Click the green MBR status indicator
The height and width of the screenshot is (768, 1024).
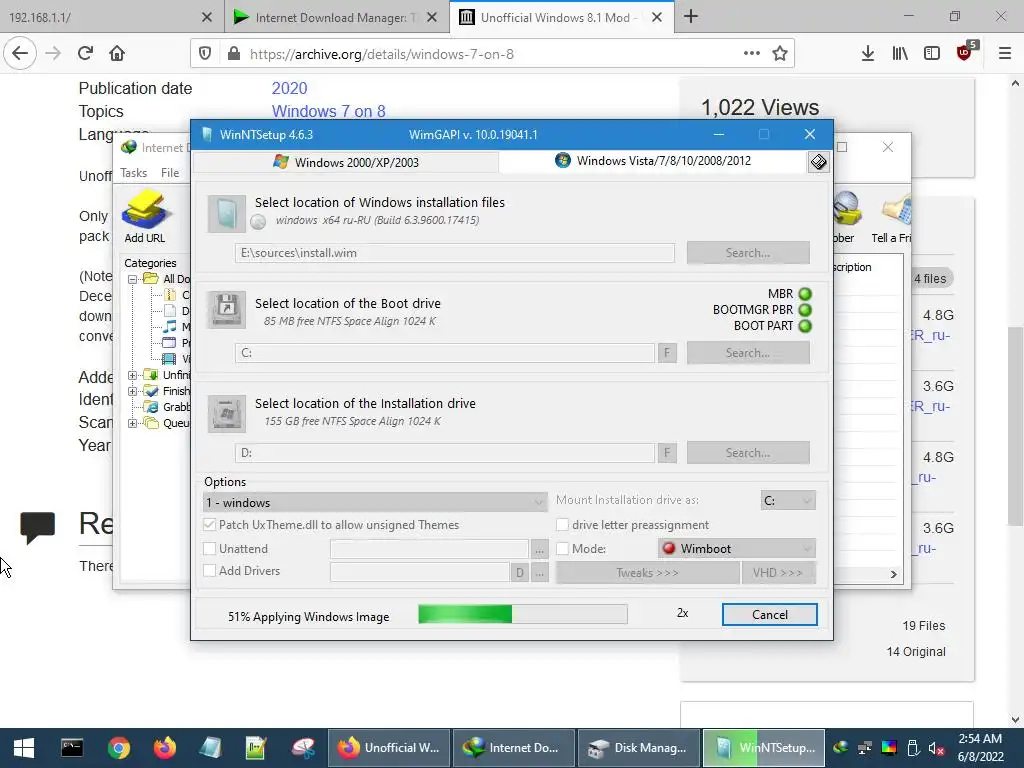[x=805, y=294]
